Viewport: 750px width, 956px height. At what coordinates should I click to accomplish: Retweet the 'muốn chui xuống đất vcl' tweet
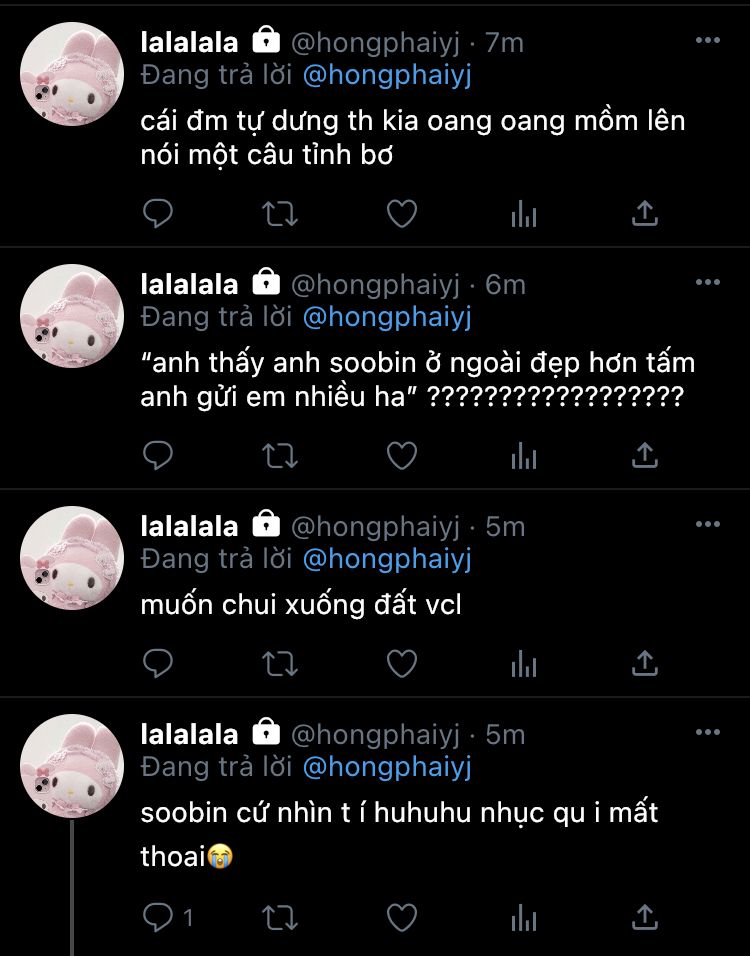[280, 664]
